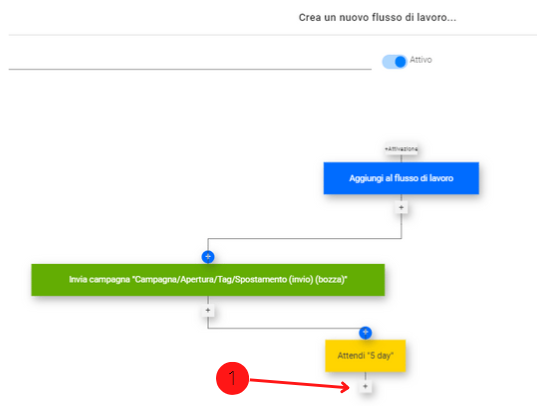Toggle the Attivo switch

394,62
